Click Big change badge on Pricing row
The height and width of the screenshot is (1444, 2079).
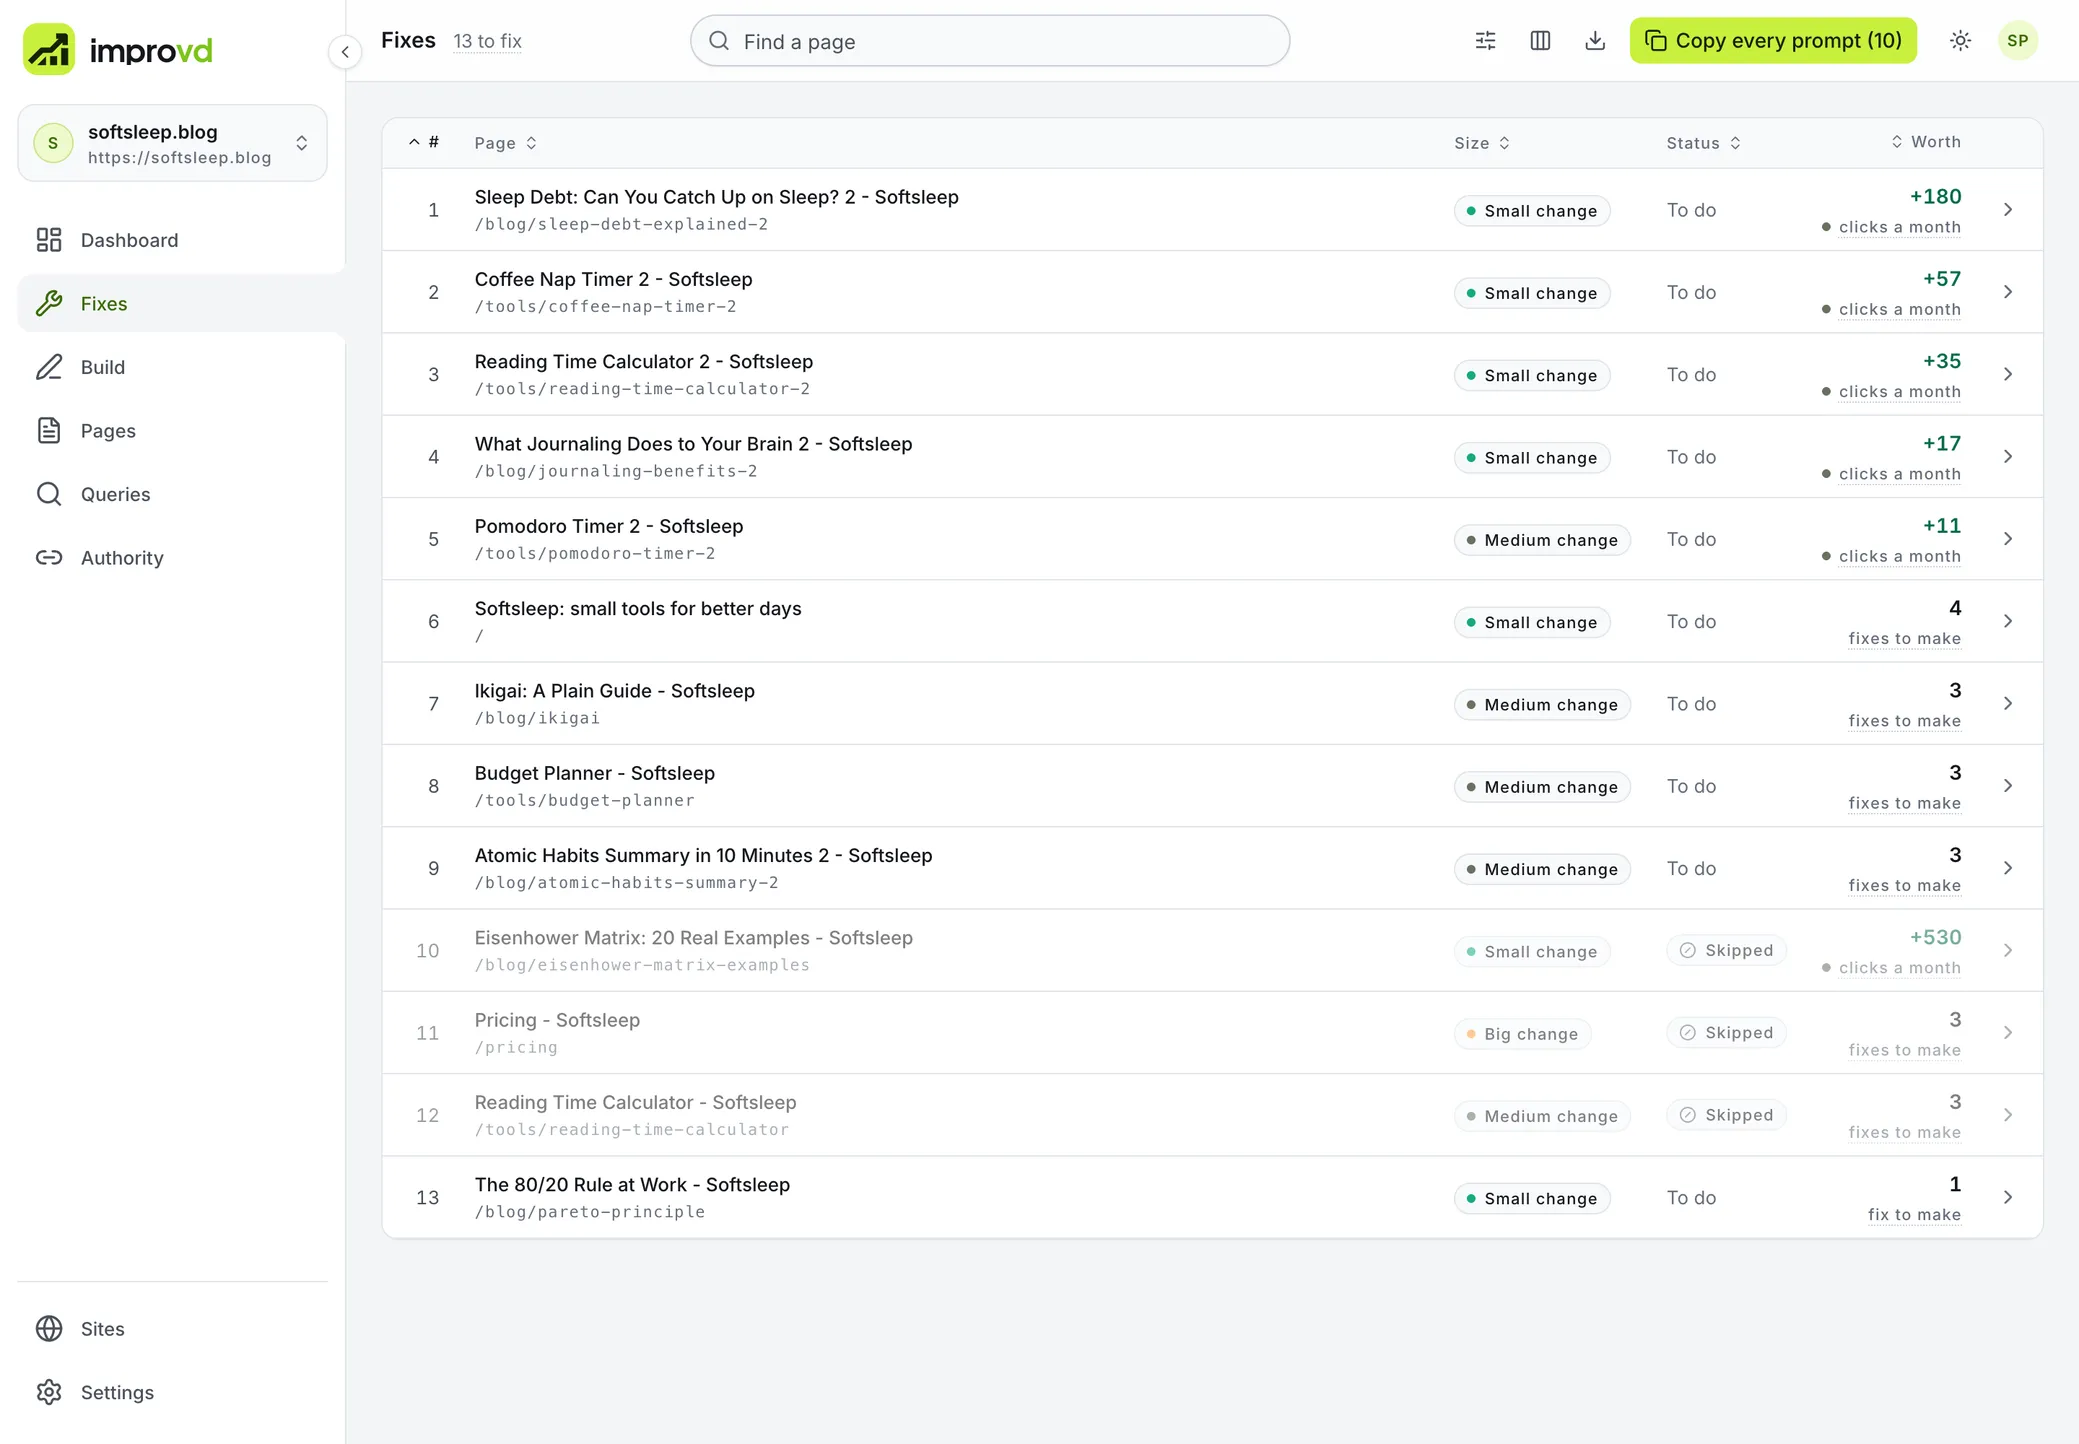[x=1522, y=1034]
